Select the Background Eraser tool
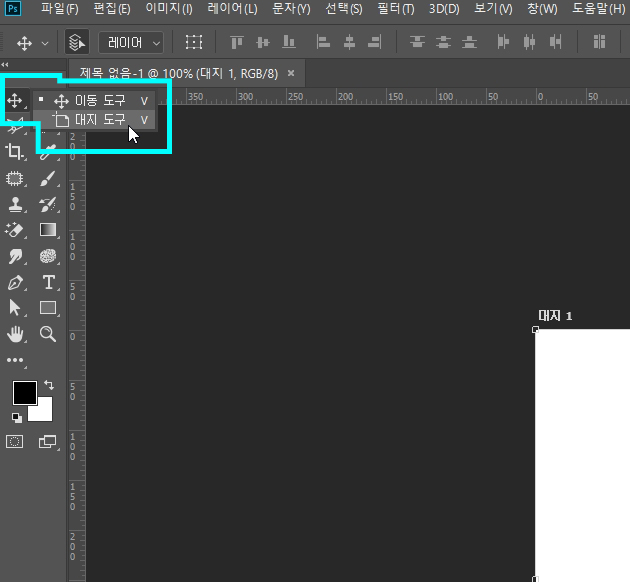The width and height of the screenshot is (630, 582). pos(15,230)
